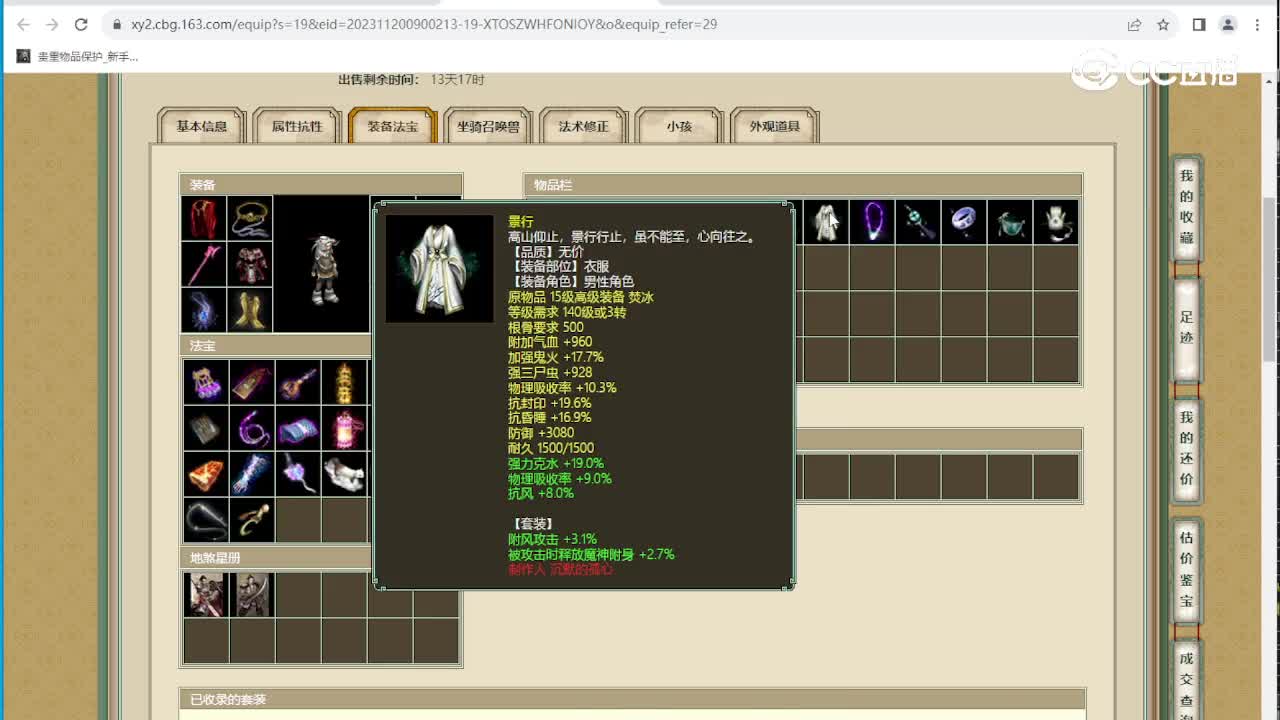Switch to 坐骑召唤兽 tab
Screen dimensions: 1280x720
click(488, 126)
